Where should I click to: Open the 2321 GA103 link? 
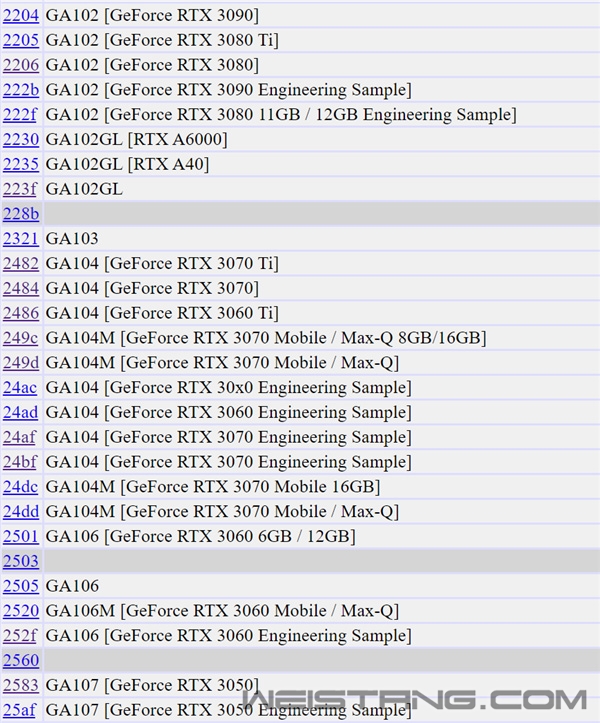pos(20,239)
